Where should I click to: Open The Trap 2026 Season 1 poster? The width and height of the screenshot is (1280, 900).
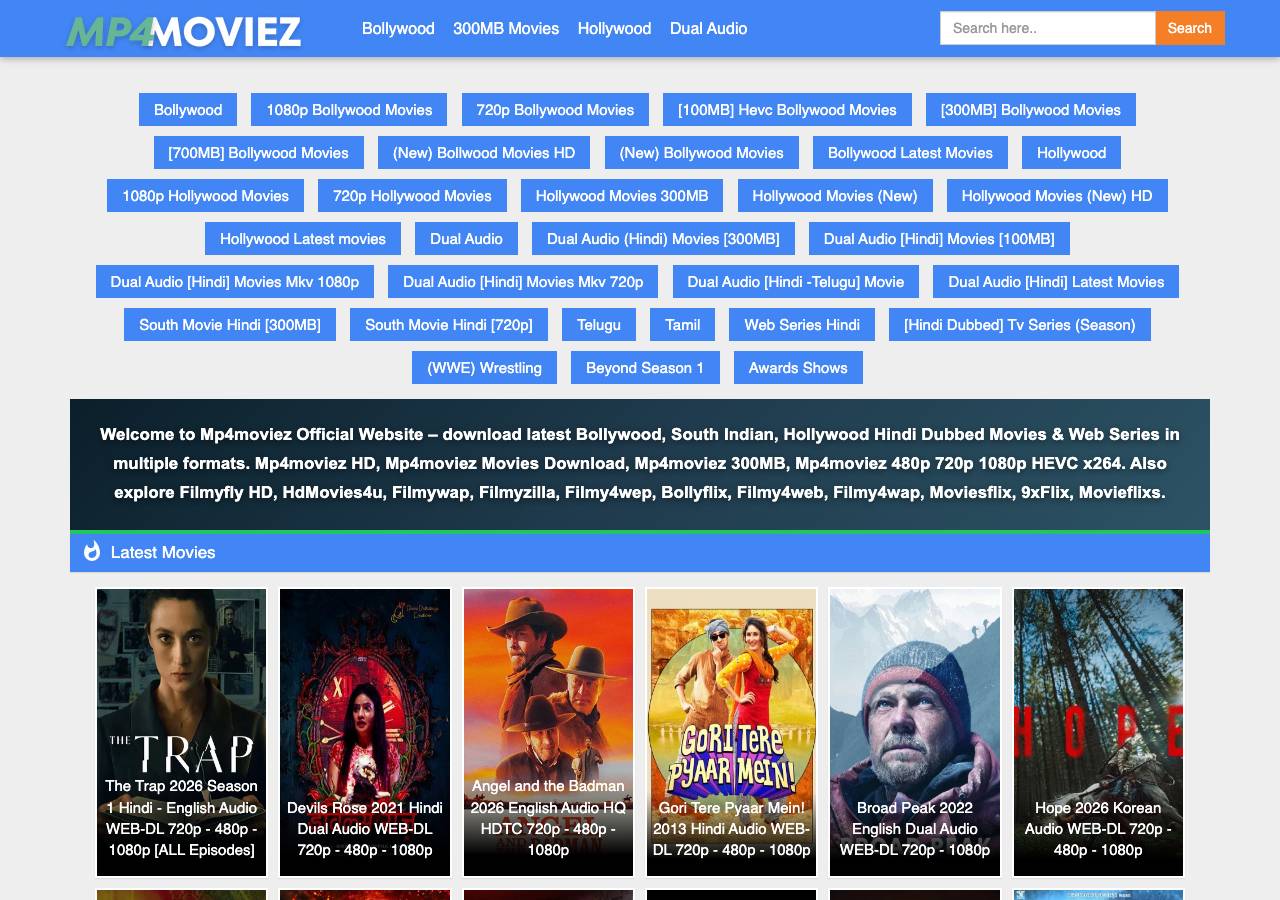click(x=181, y=732)
